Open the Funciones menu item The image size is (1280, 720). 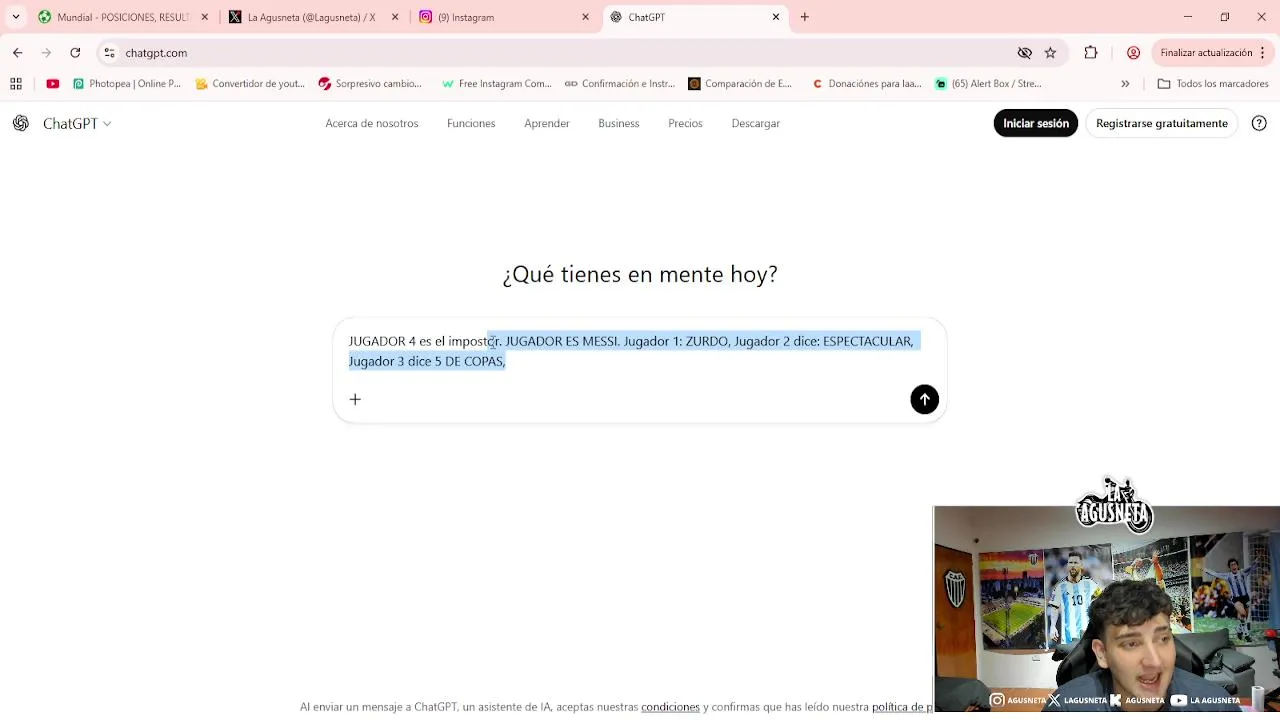tap(471, 123)
